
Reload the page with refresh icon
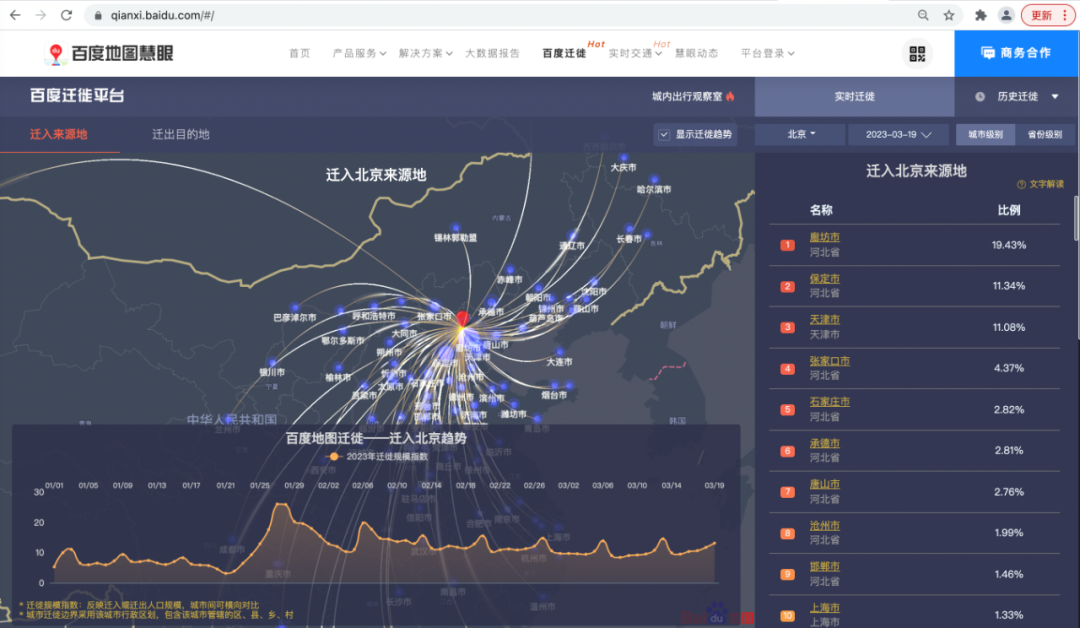(66, 15)
